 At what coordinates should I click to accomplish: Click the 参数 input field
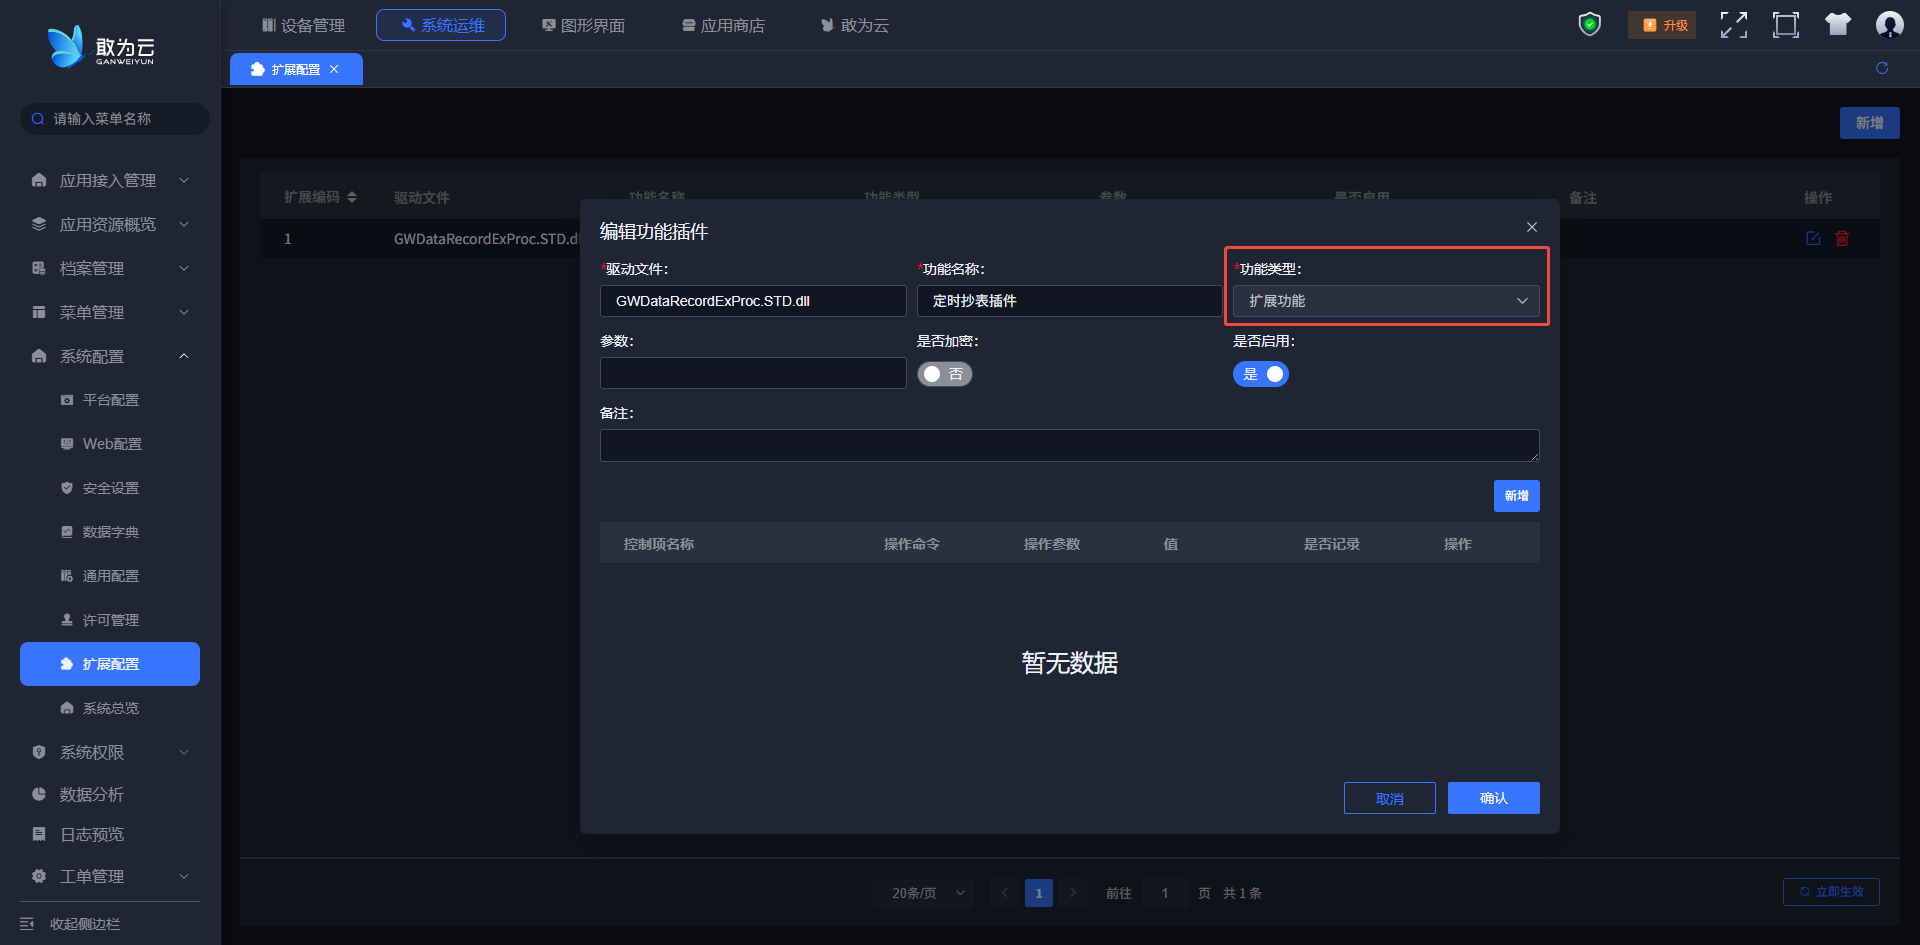(x=752, y=373)
